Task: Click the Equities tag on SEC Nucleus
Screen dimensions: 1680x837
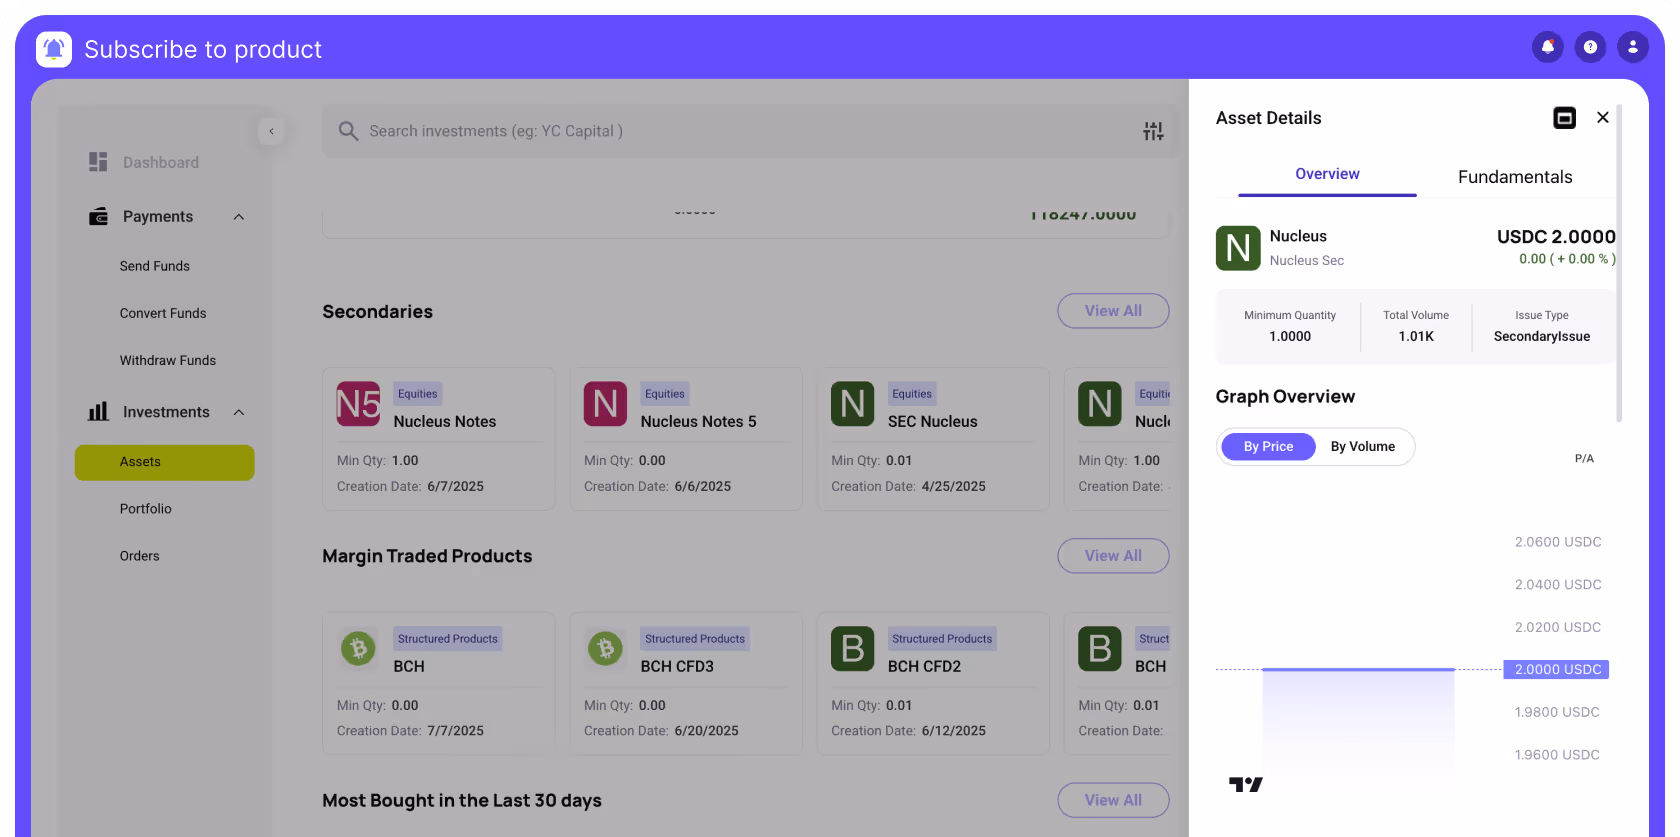Action: pyautogui.click(x=912, y=394)
